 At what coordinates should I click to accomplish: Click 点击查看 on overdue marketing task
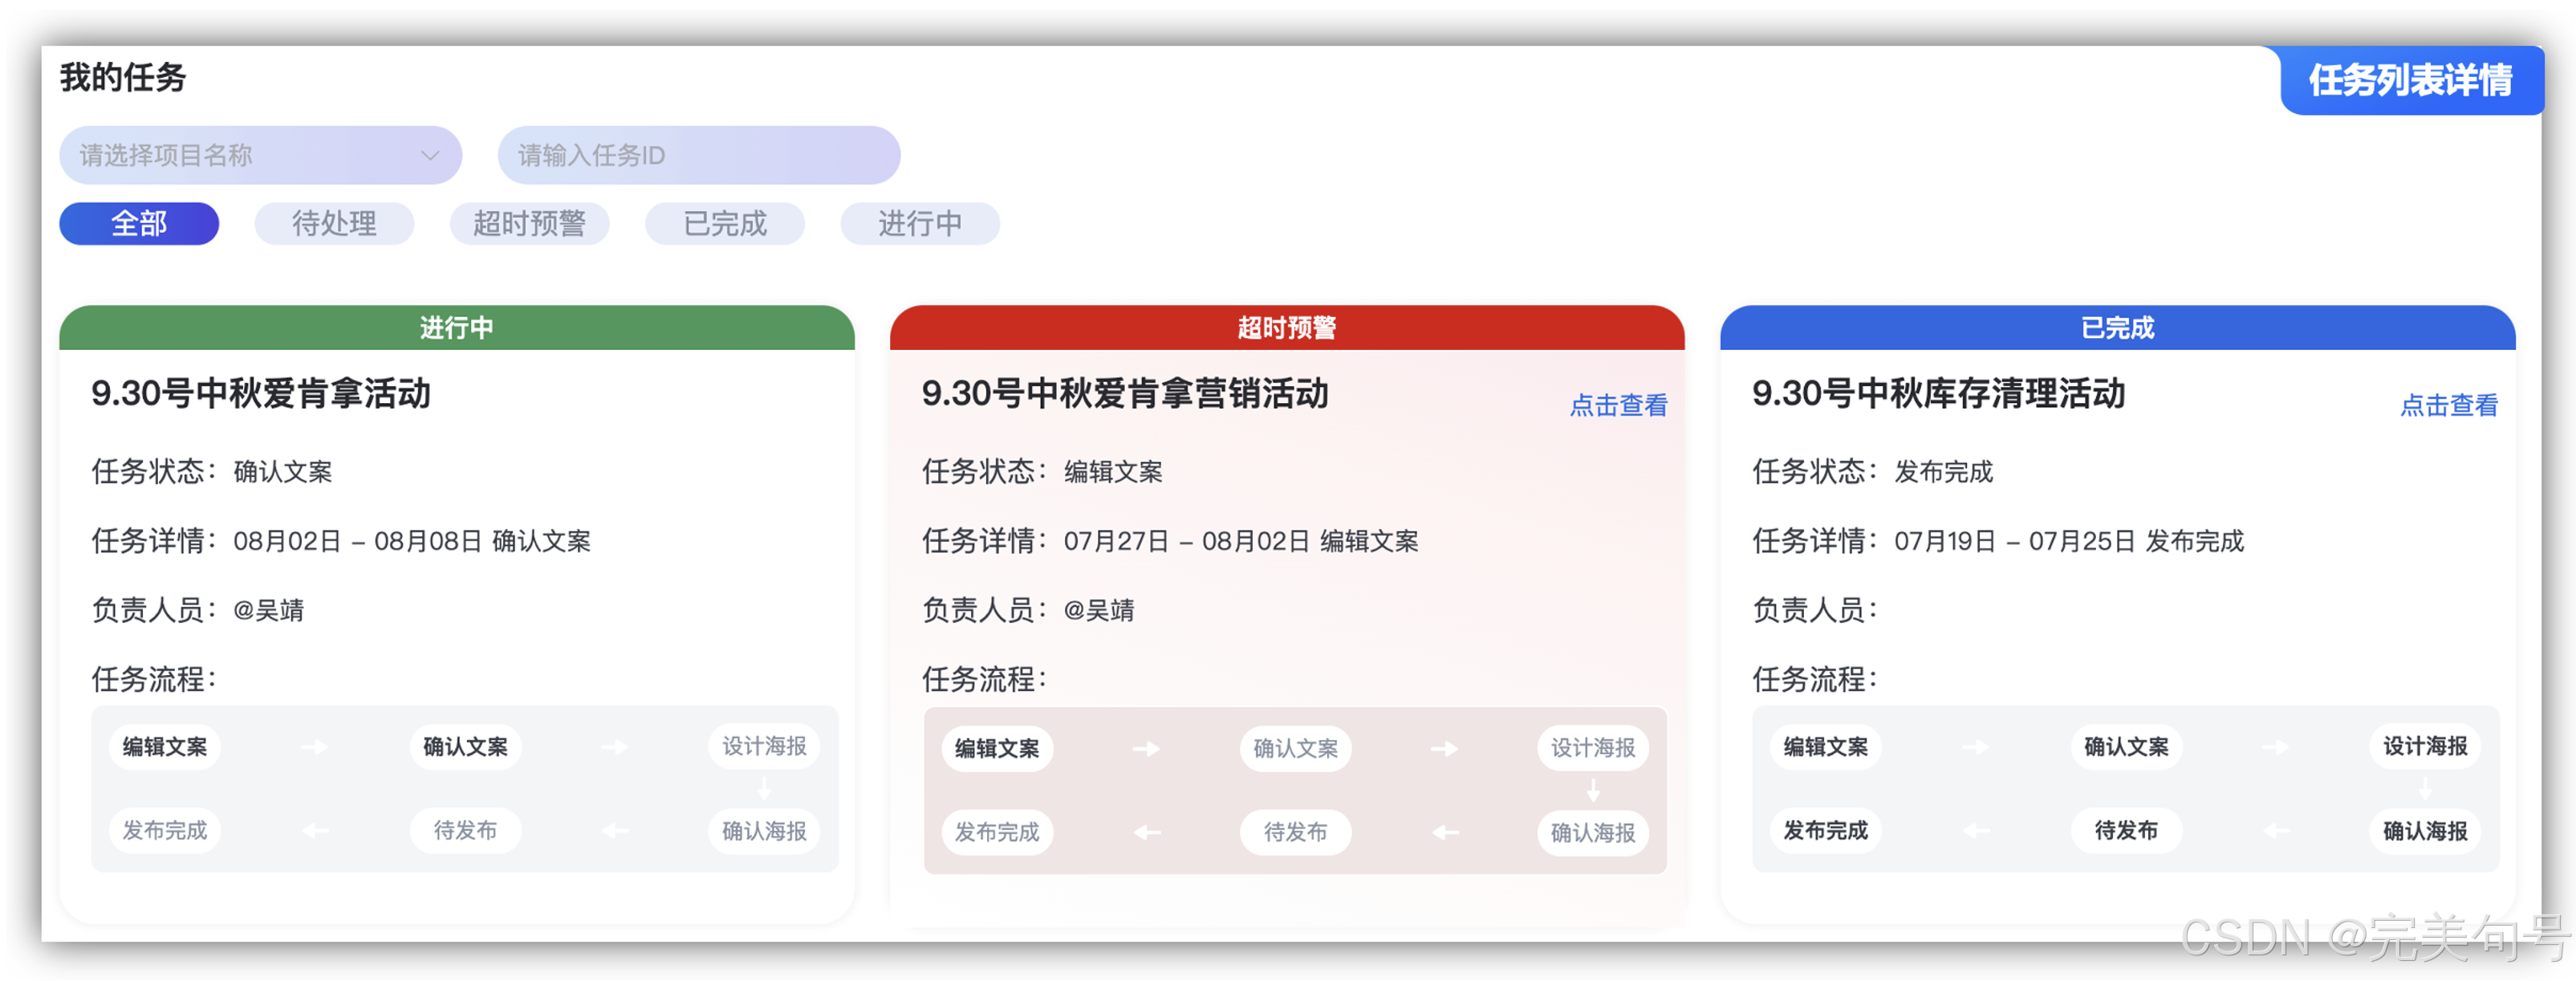[x=1618, y=405]
